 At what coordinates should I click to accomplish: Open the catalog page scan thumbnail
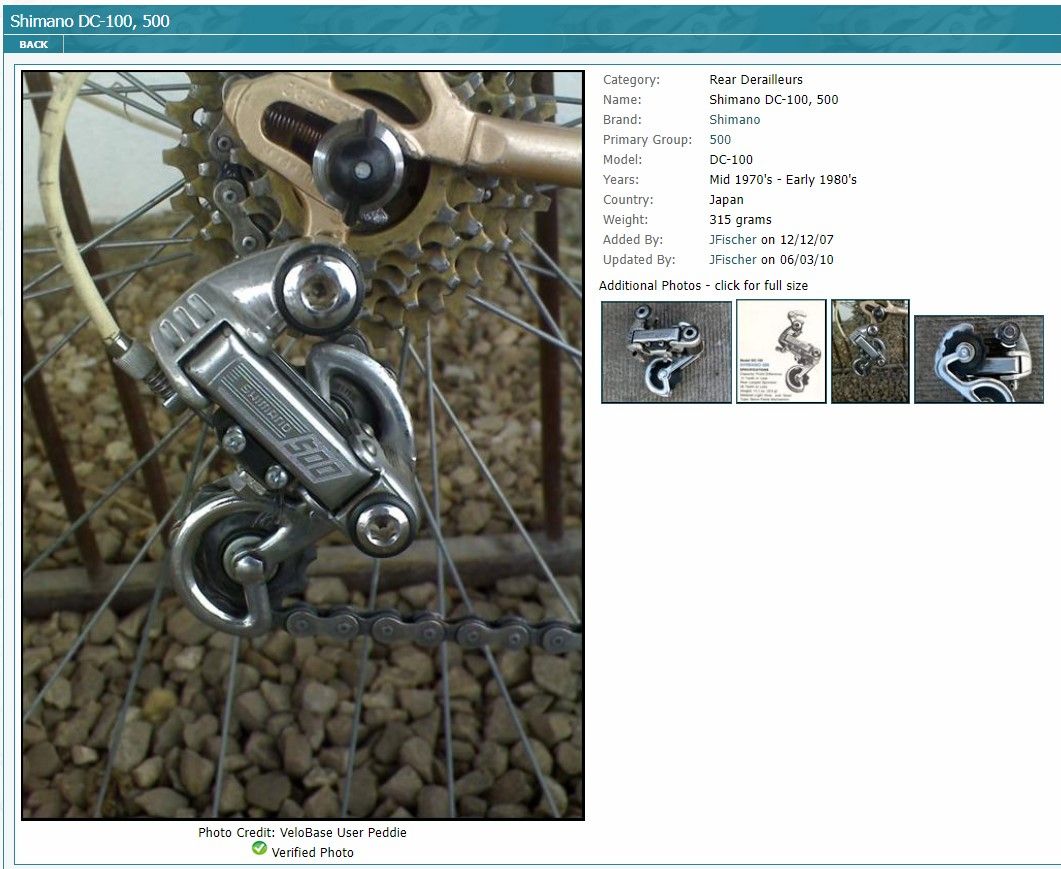pyautogui.click(x=781, y=352)
